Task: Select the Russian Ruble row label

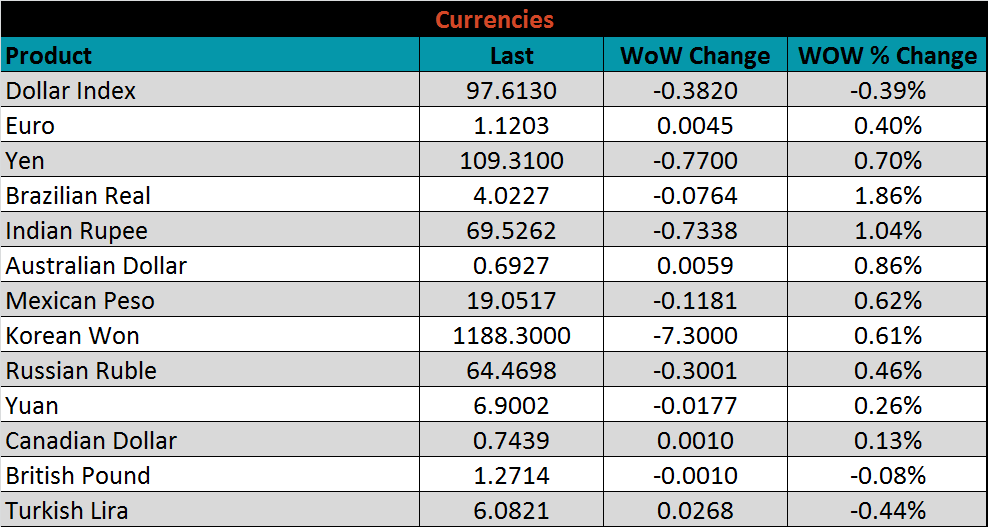Action: [x=81, y=371]
